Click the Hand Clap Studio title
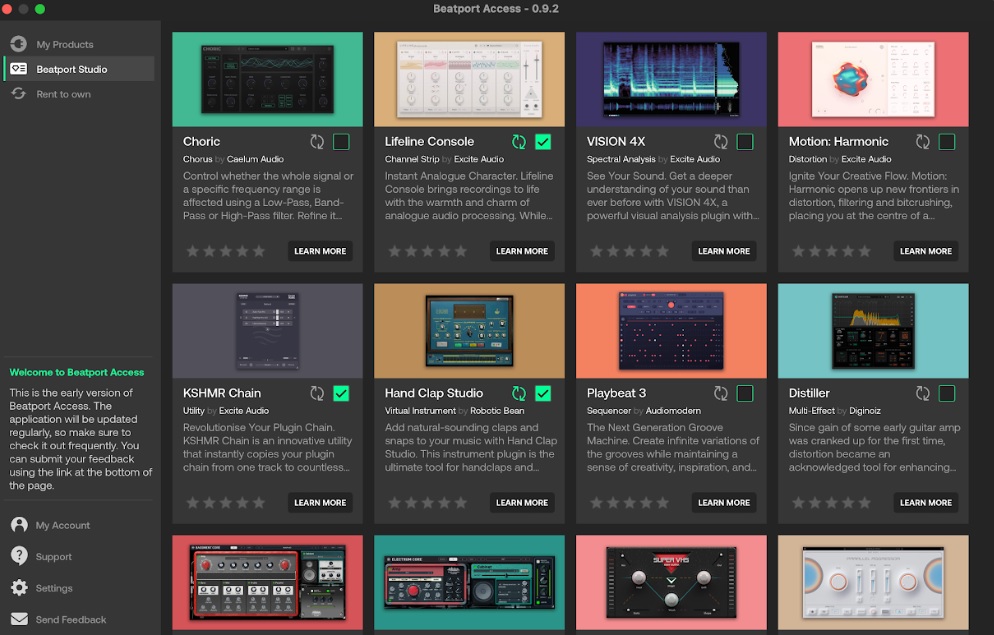Image resolution: width=994 pixels, height=635 pixels. (434, 393)
